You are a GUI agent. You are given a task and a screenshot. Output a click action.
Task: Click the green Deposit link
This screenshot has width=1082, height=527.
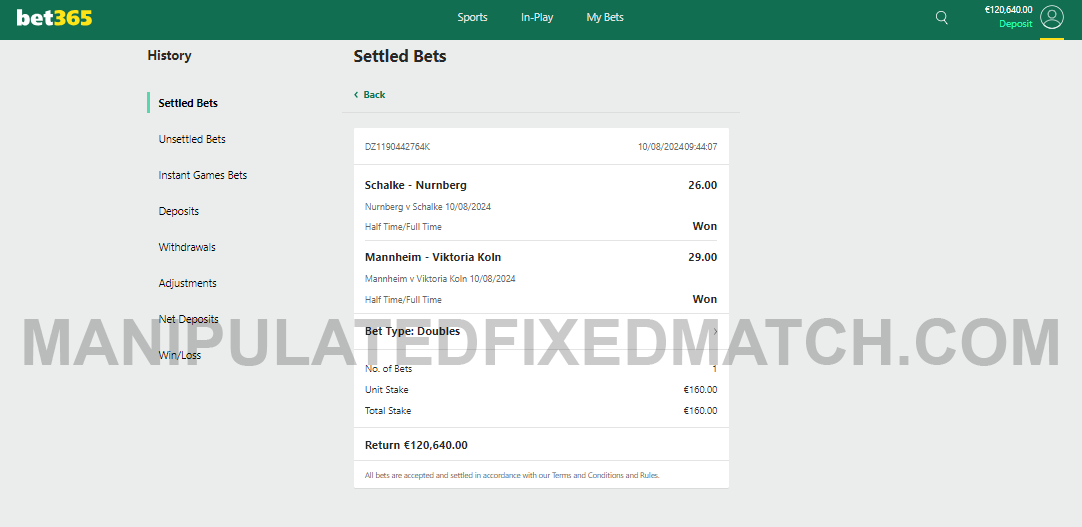[1016, 23]
